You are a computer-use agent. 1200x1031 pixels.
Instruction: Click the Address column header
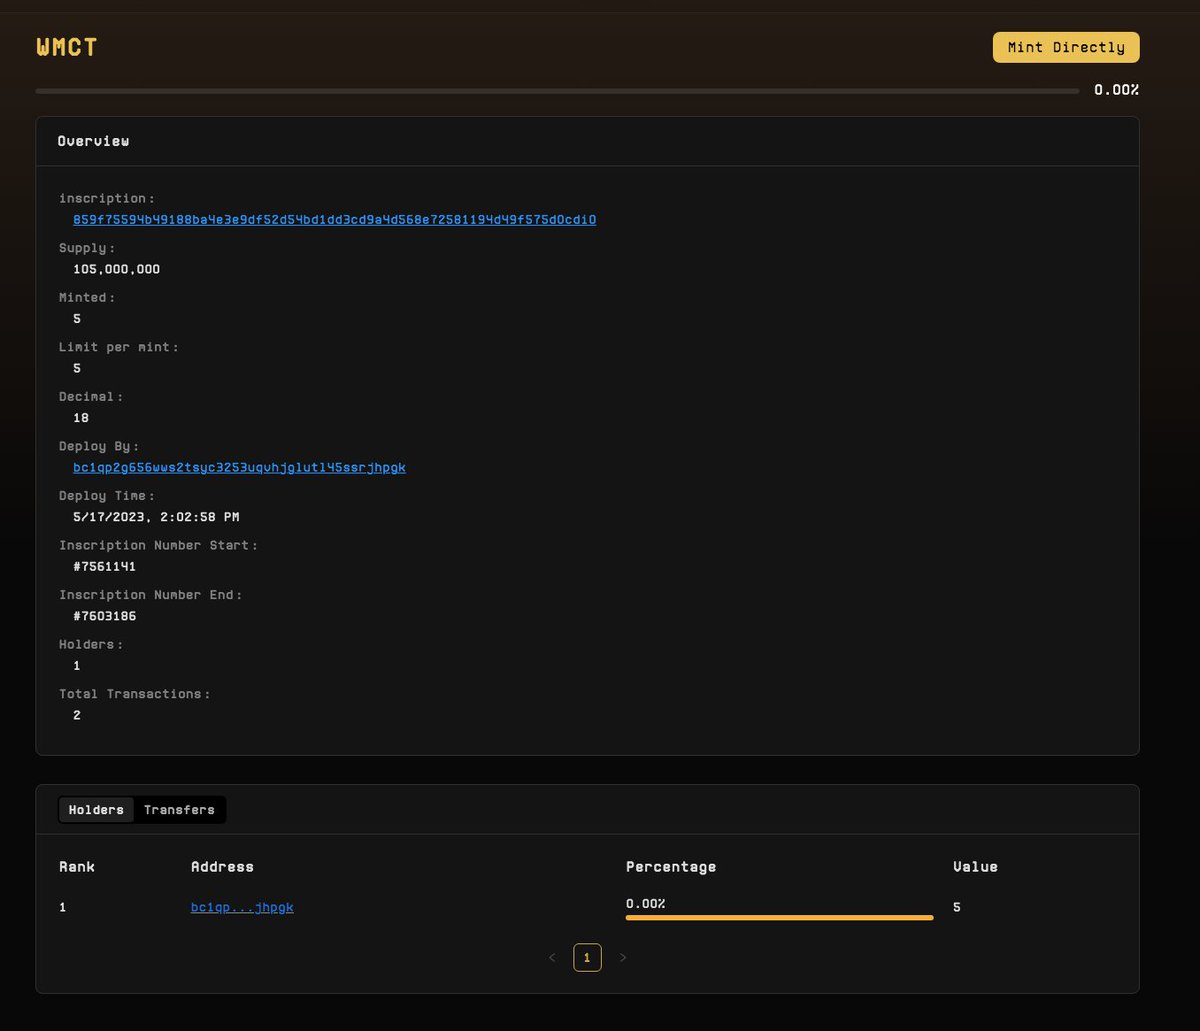click(222, 867)
